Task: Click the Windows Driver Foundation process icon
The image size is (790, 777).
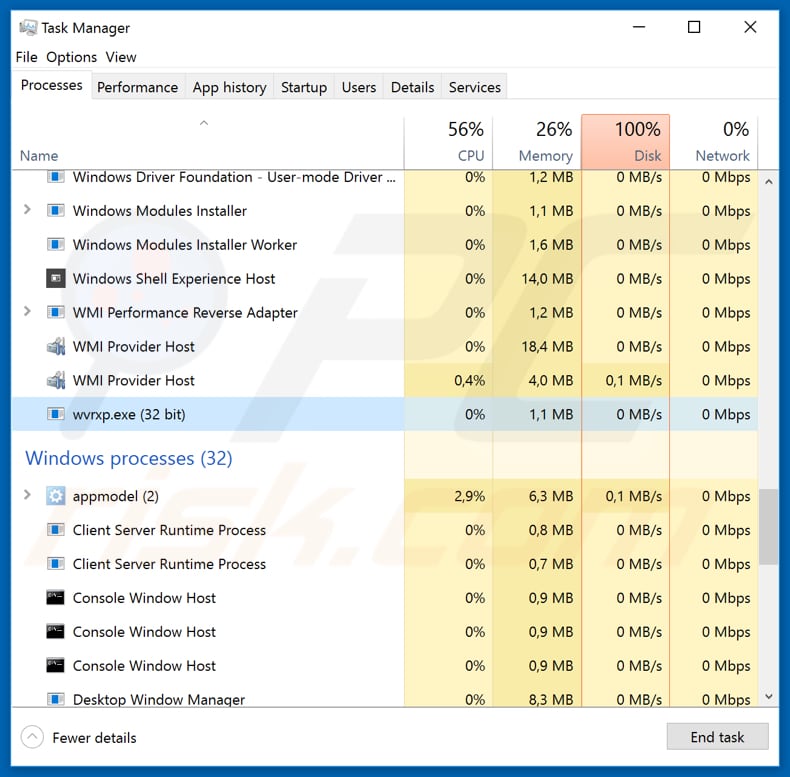Action: [x=56, y=177]
